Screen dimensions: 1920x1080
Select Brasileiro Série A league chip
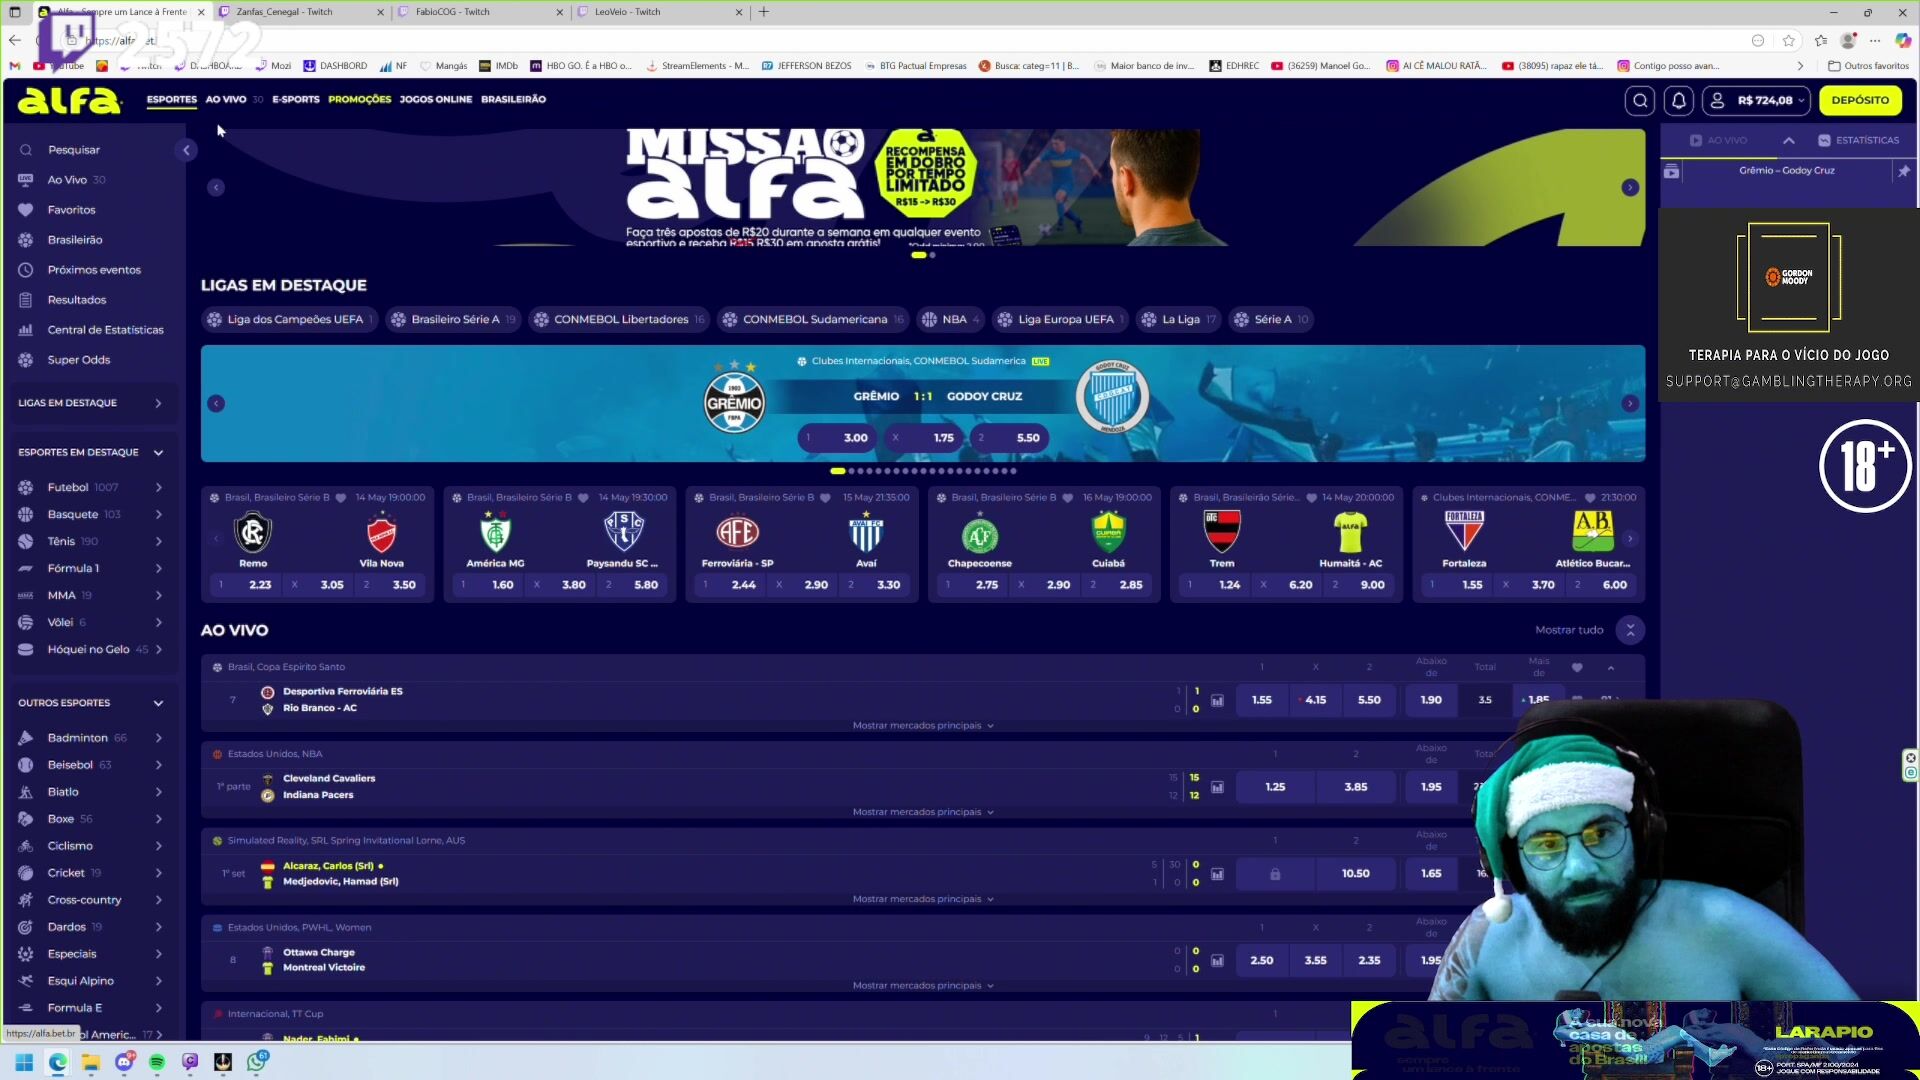(x=454, y=319)
